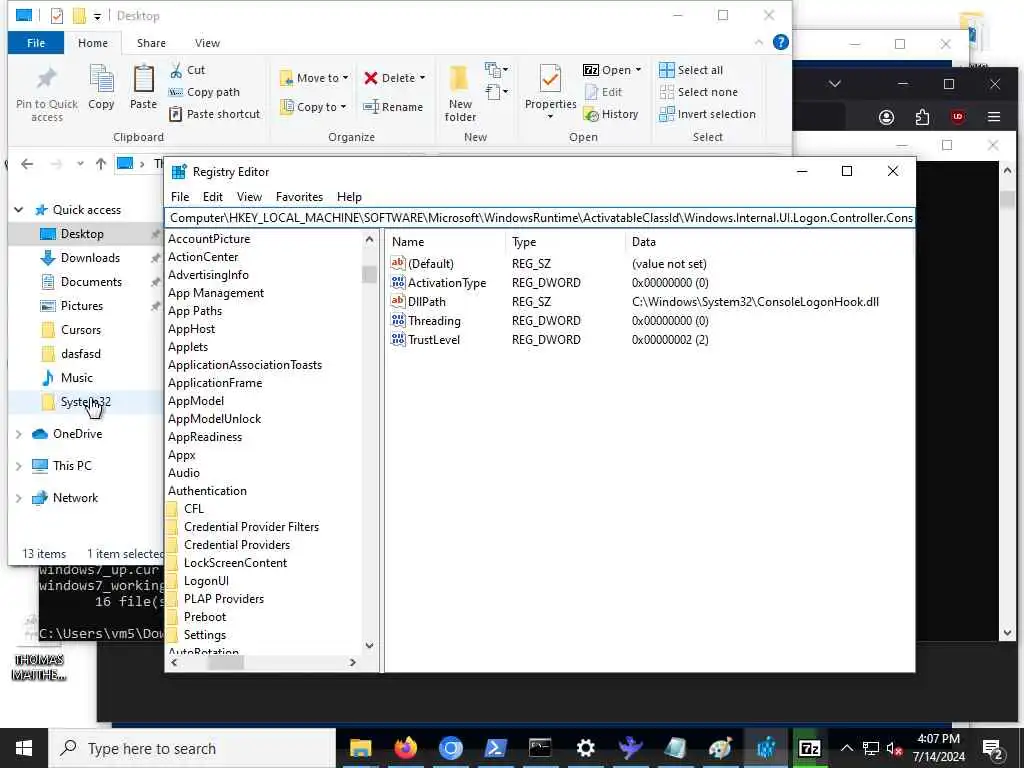Switch to the Share ribbon tab

pos(151,43)
